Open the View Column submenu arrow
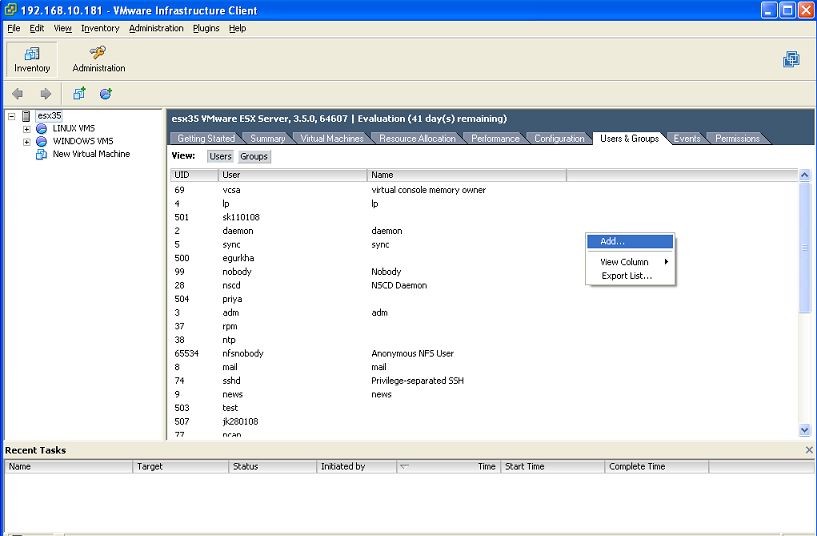The image size is (817, 536). coord(666,262)
